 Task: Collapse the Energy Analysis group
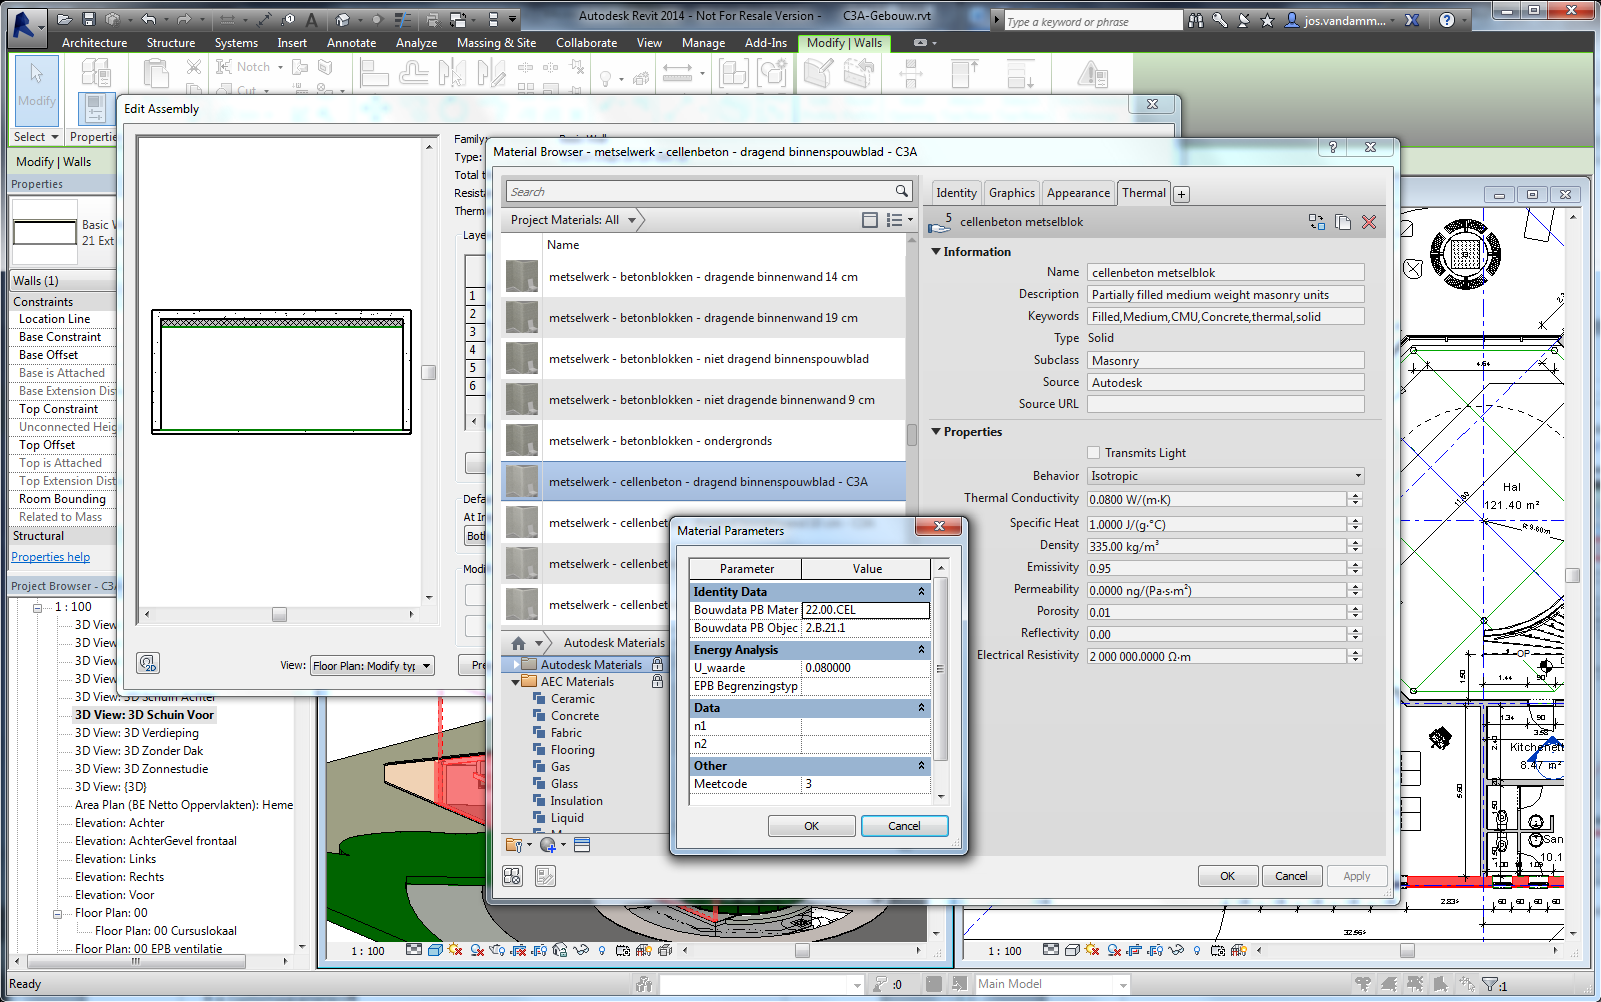[x=921, y=650]
